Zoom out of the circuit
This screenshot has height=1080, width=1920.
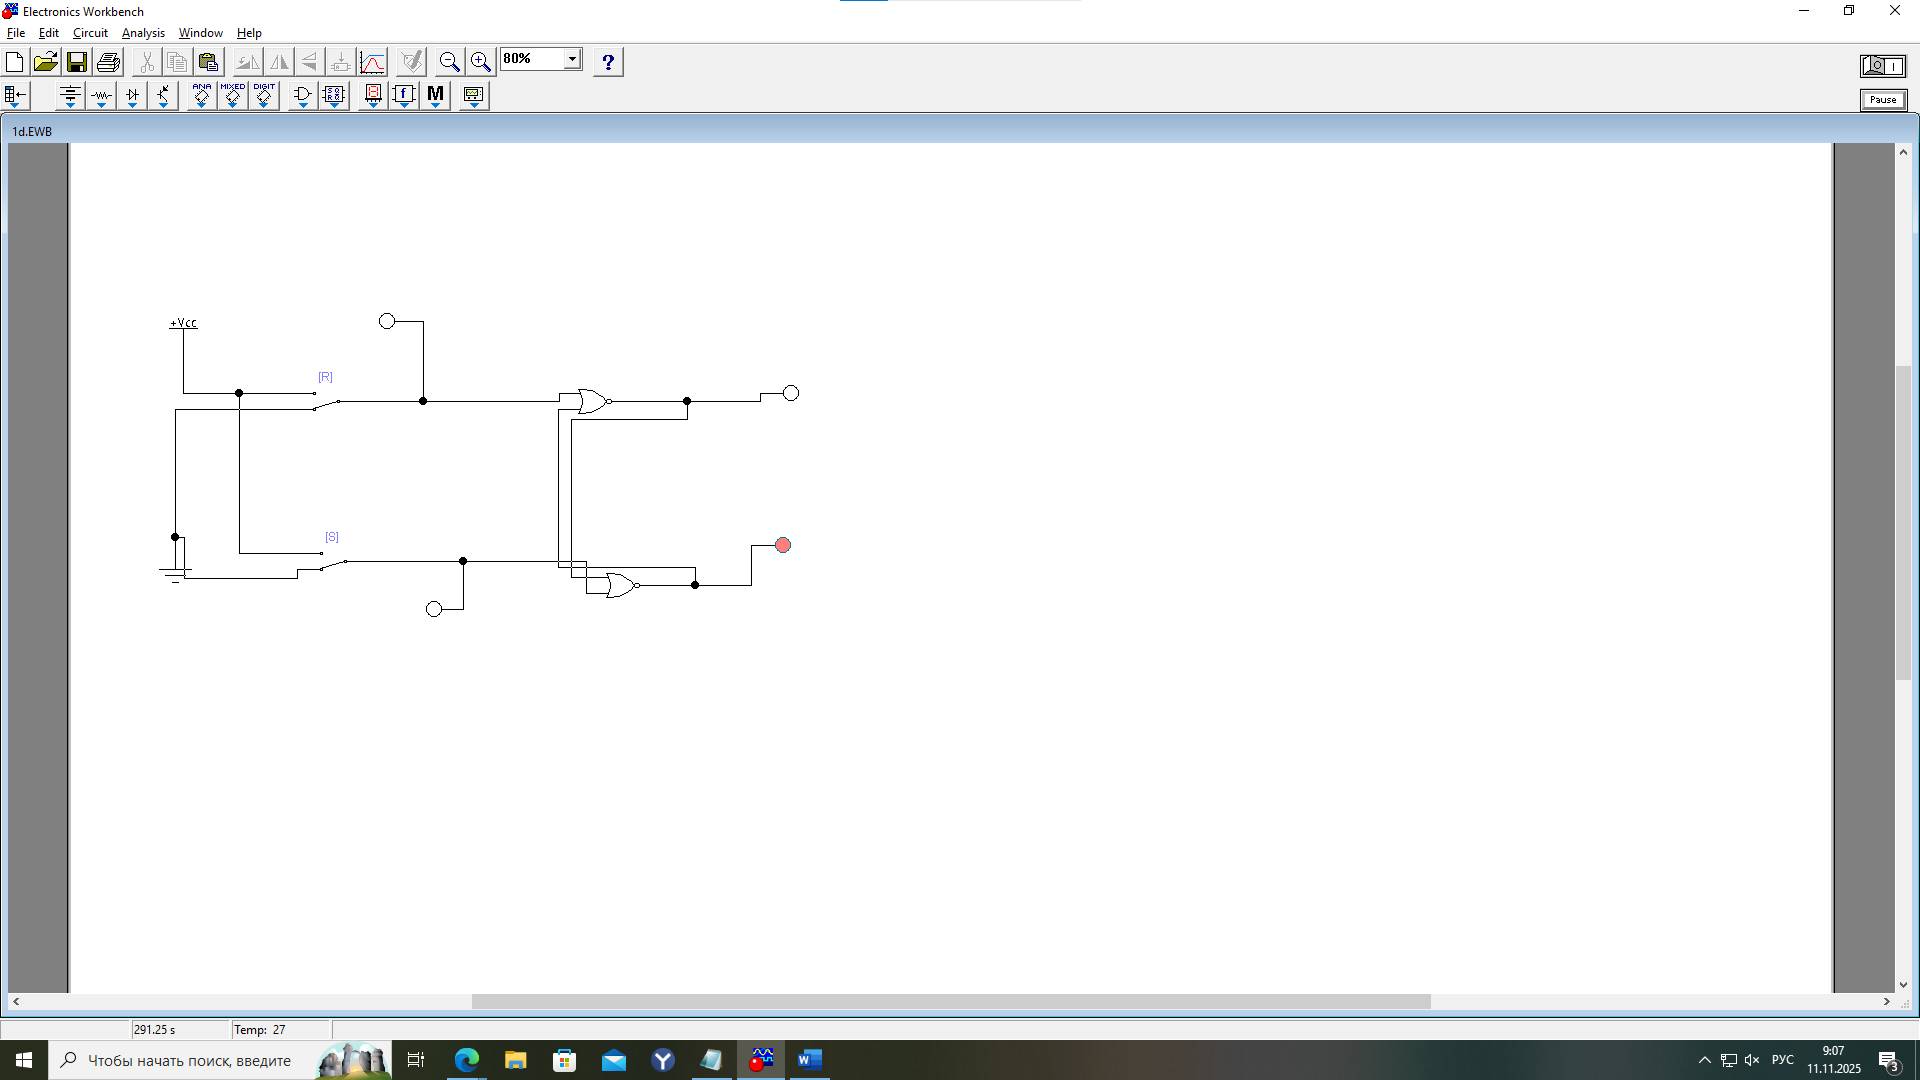[x=450, y=62]
